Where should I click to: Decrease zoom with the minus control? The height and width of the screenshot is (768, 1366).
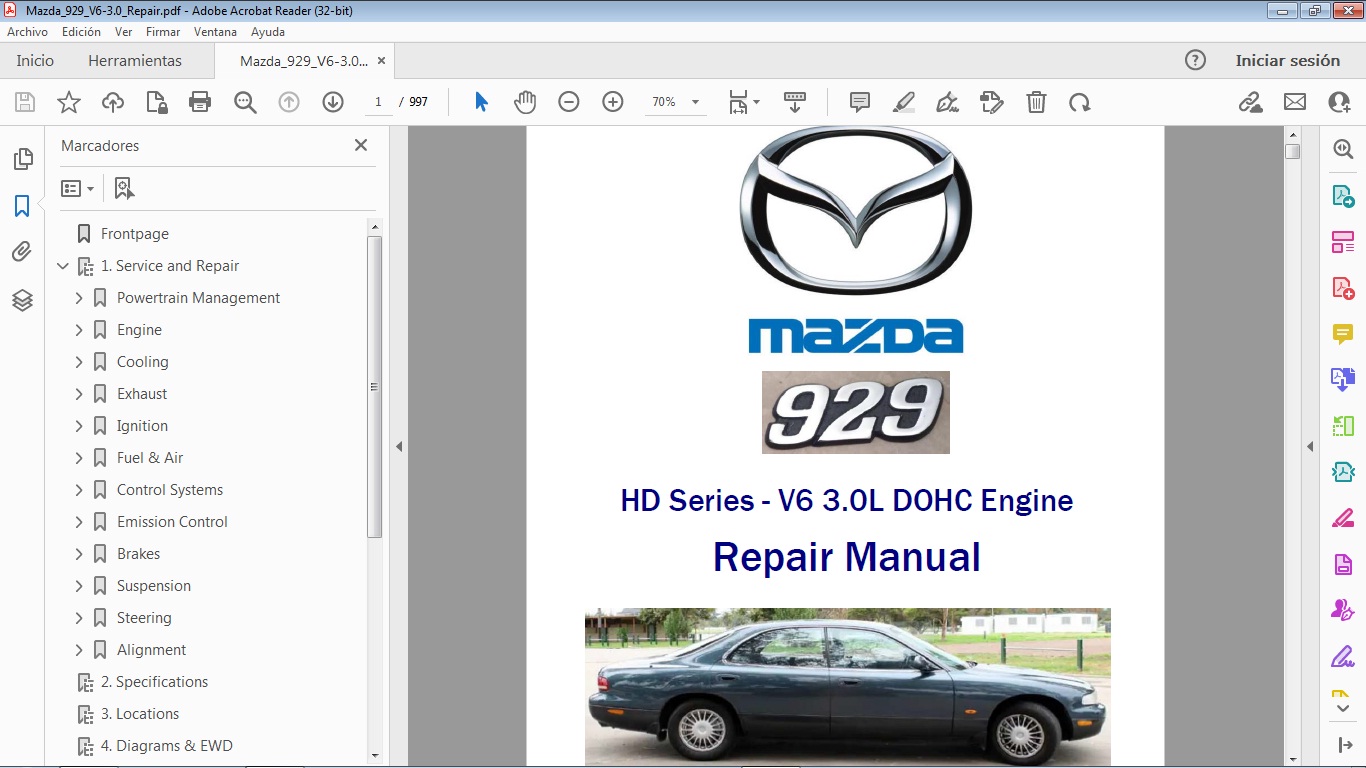568,101
